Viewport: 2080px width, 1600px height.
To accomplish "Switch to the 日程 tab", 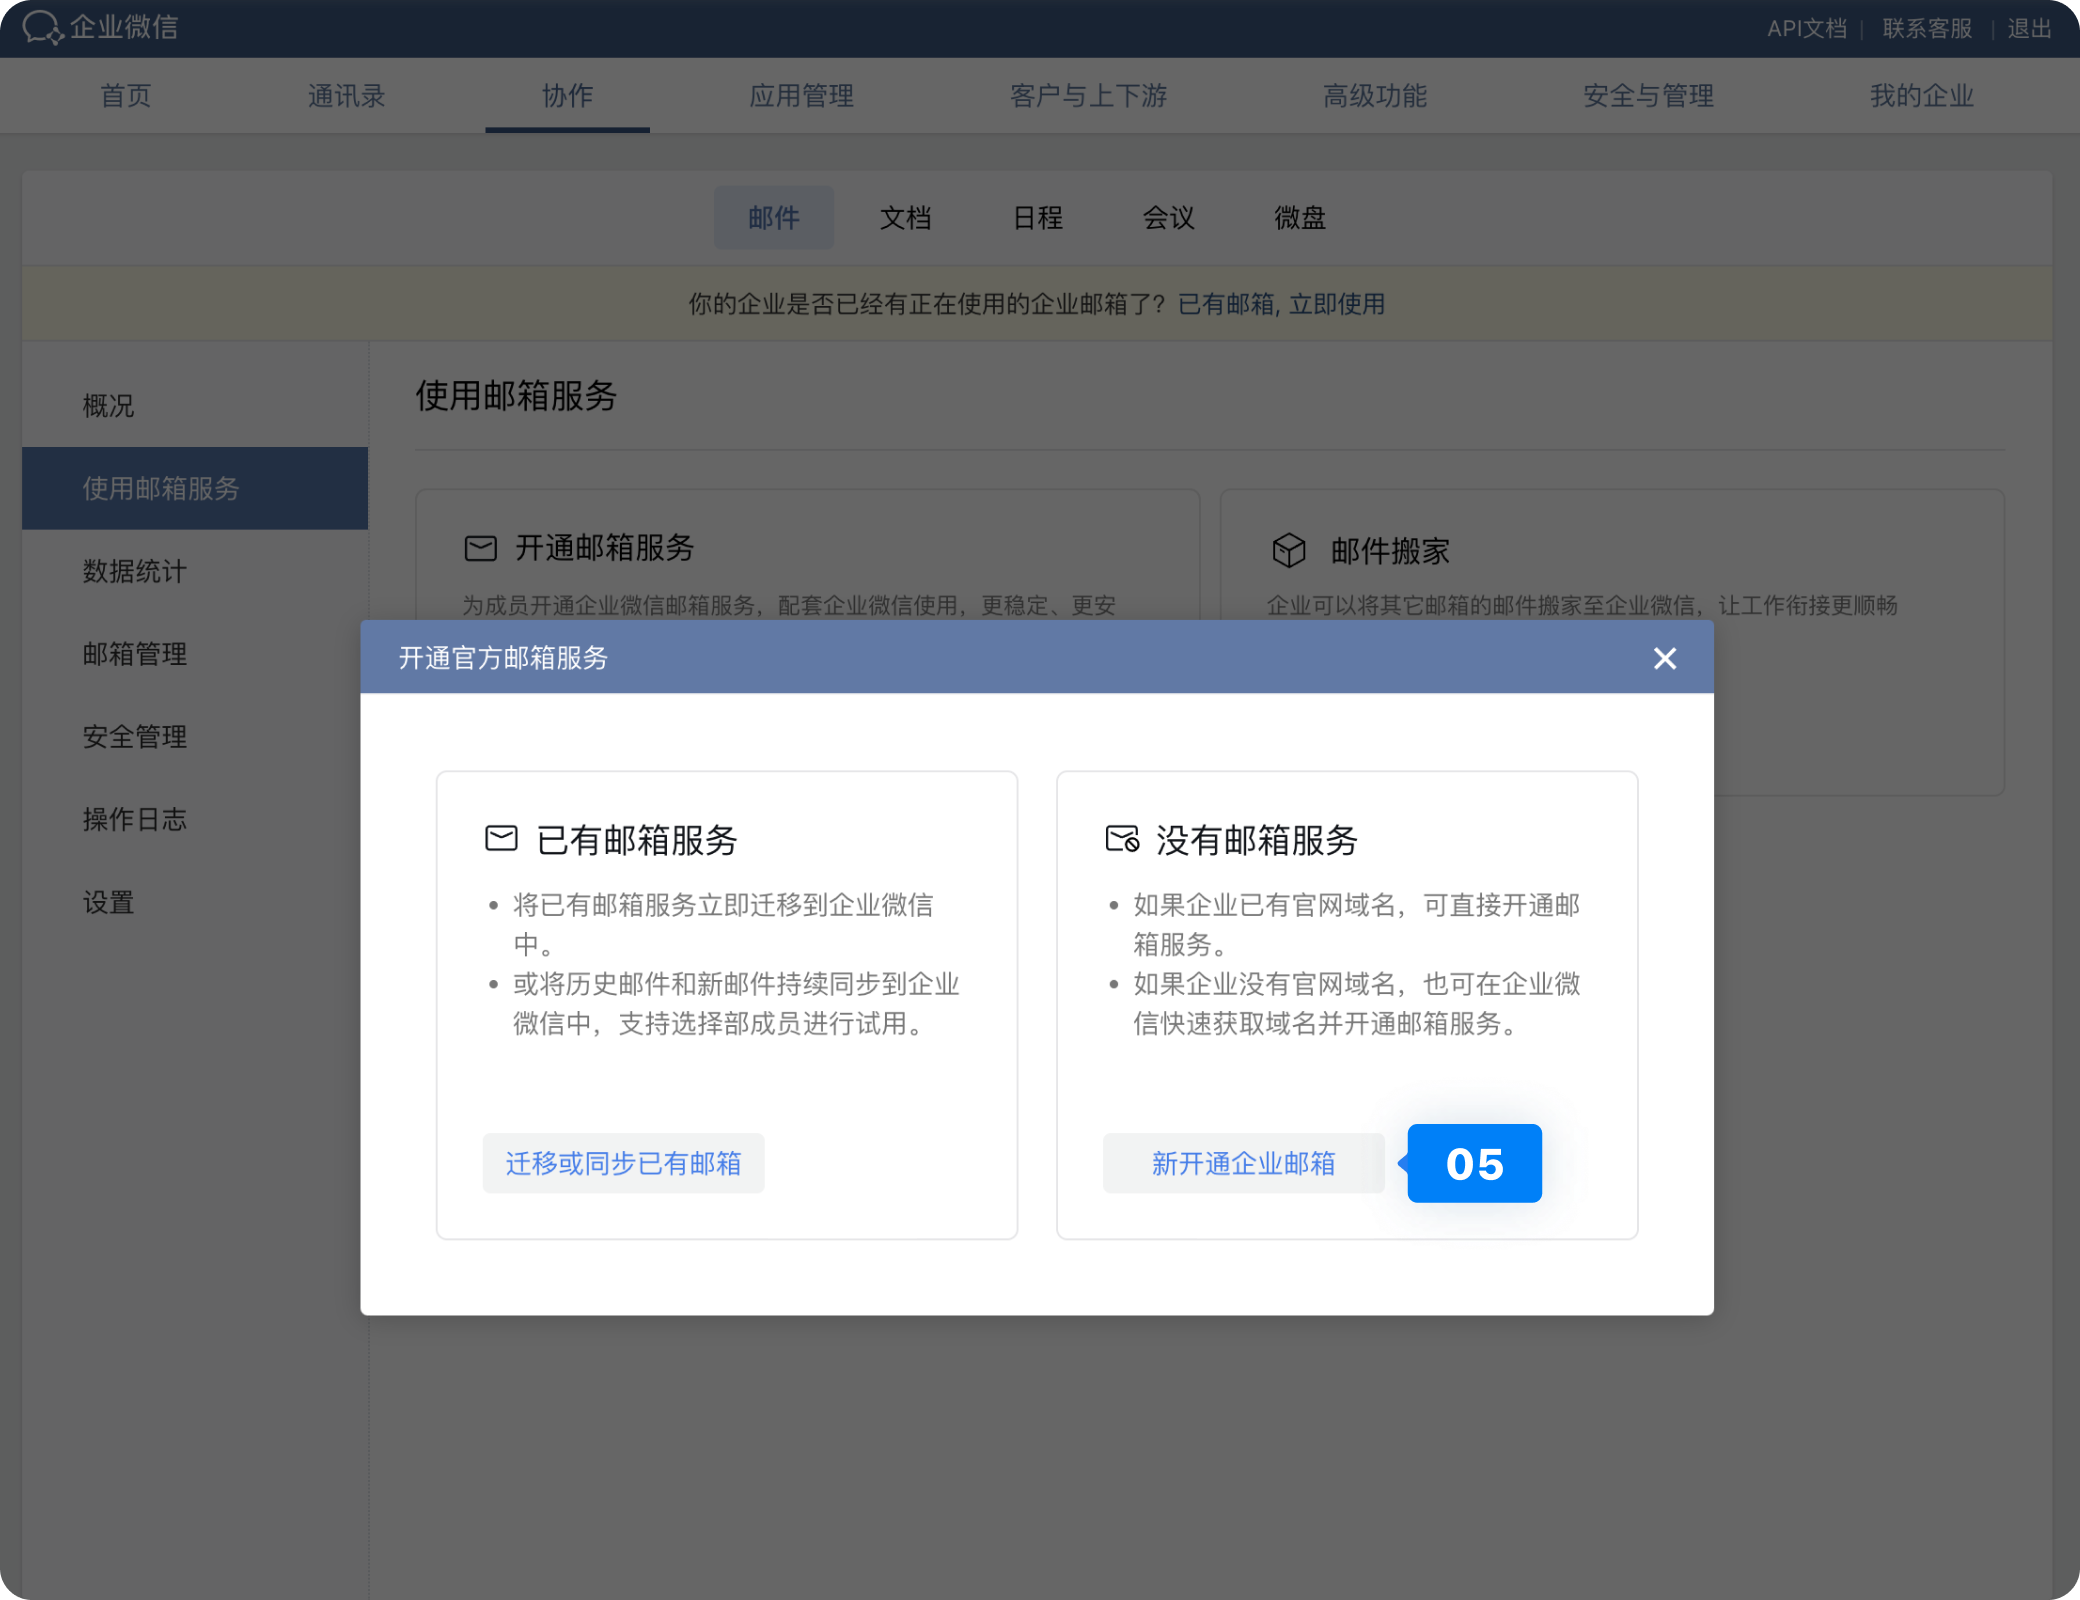I will [1037, 218].
